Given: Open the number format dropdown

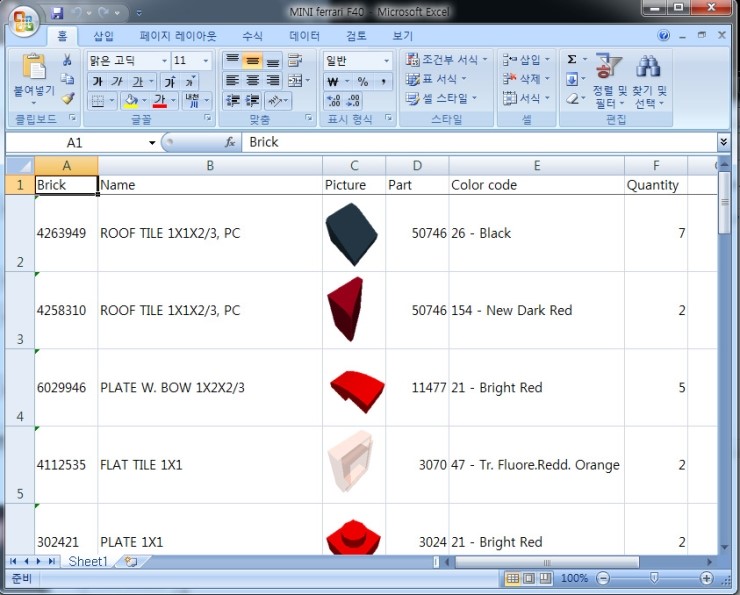Looking at the screenshot, I should click(x=387, y=60).
